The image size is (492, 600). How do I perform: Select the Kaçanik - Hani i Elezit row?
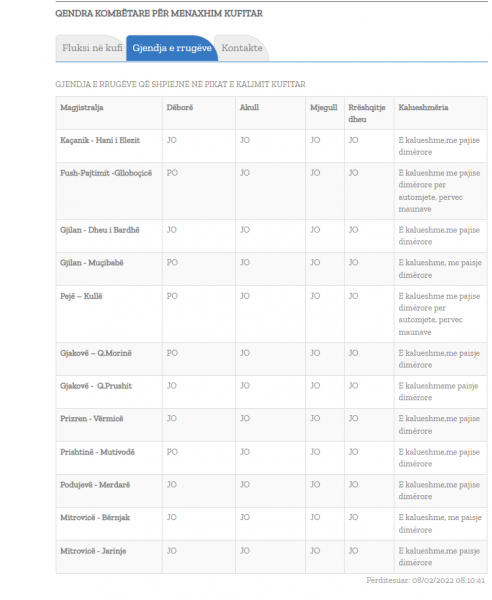click(272, 146)
